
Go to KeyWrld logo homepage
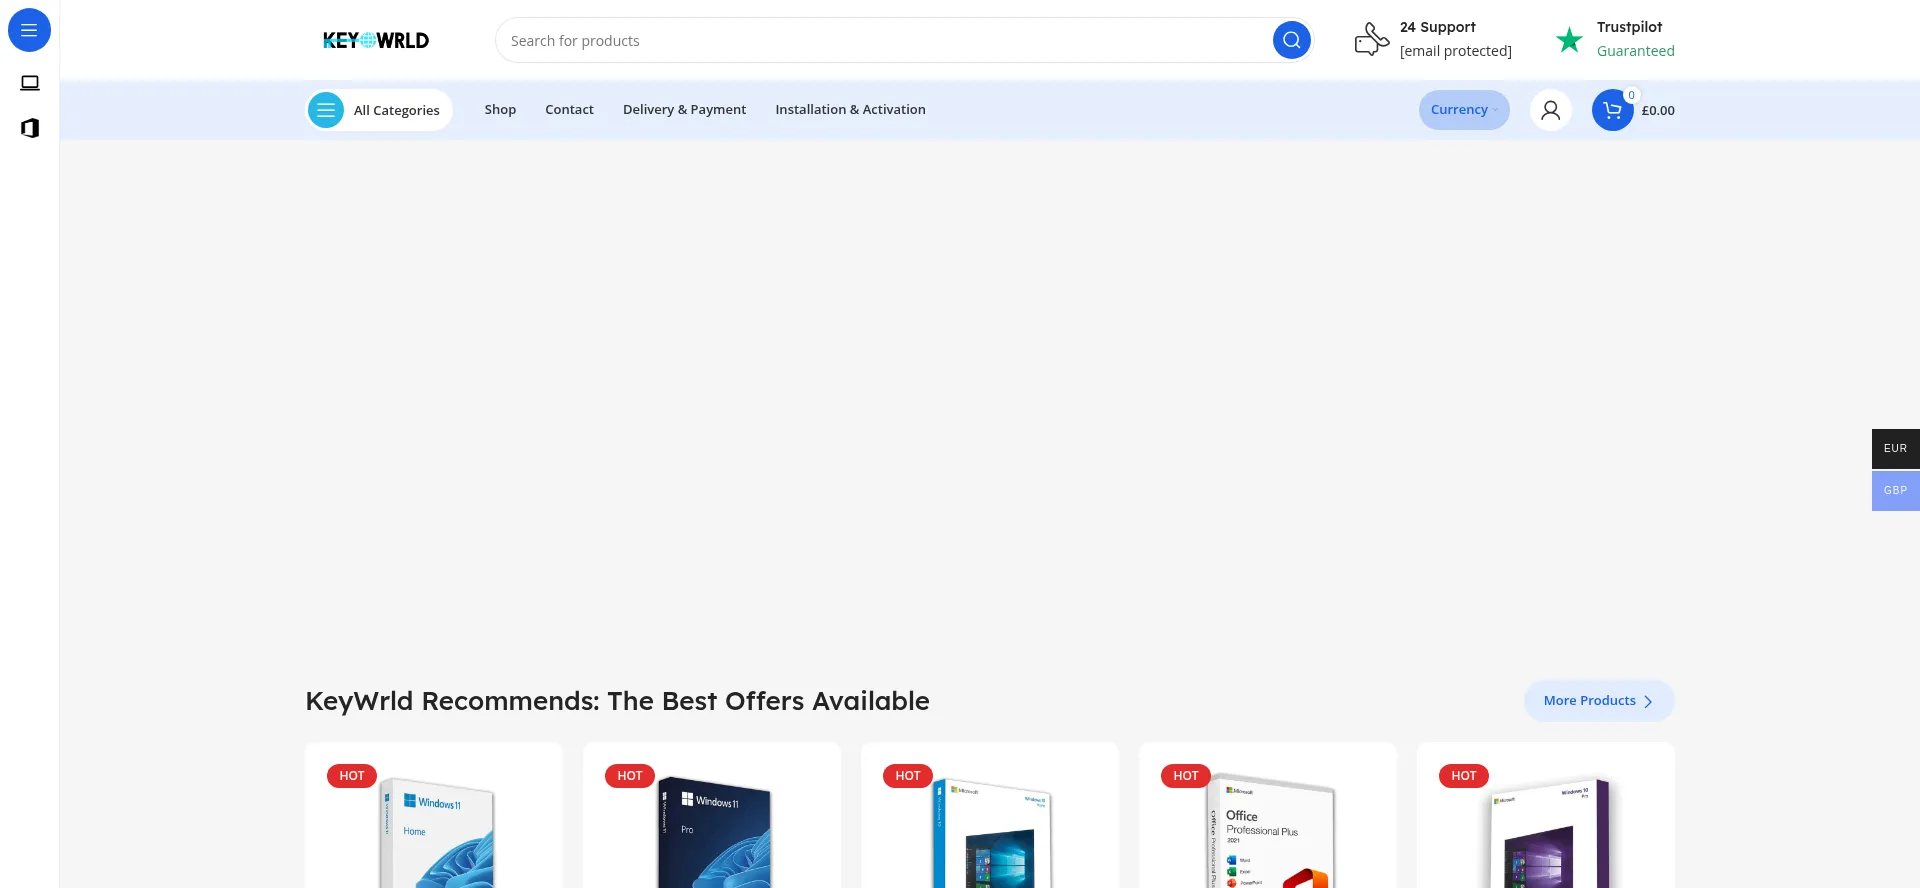[x=376, y=40]
